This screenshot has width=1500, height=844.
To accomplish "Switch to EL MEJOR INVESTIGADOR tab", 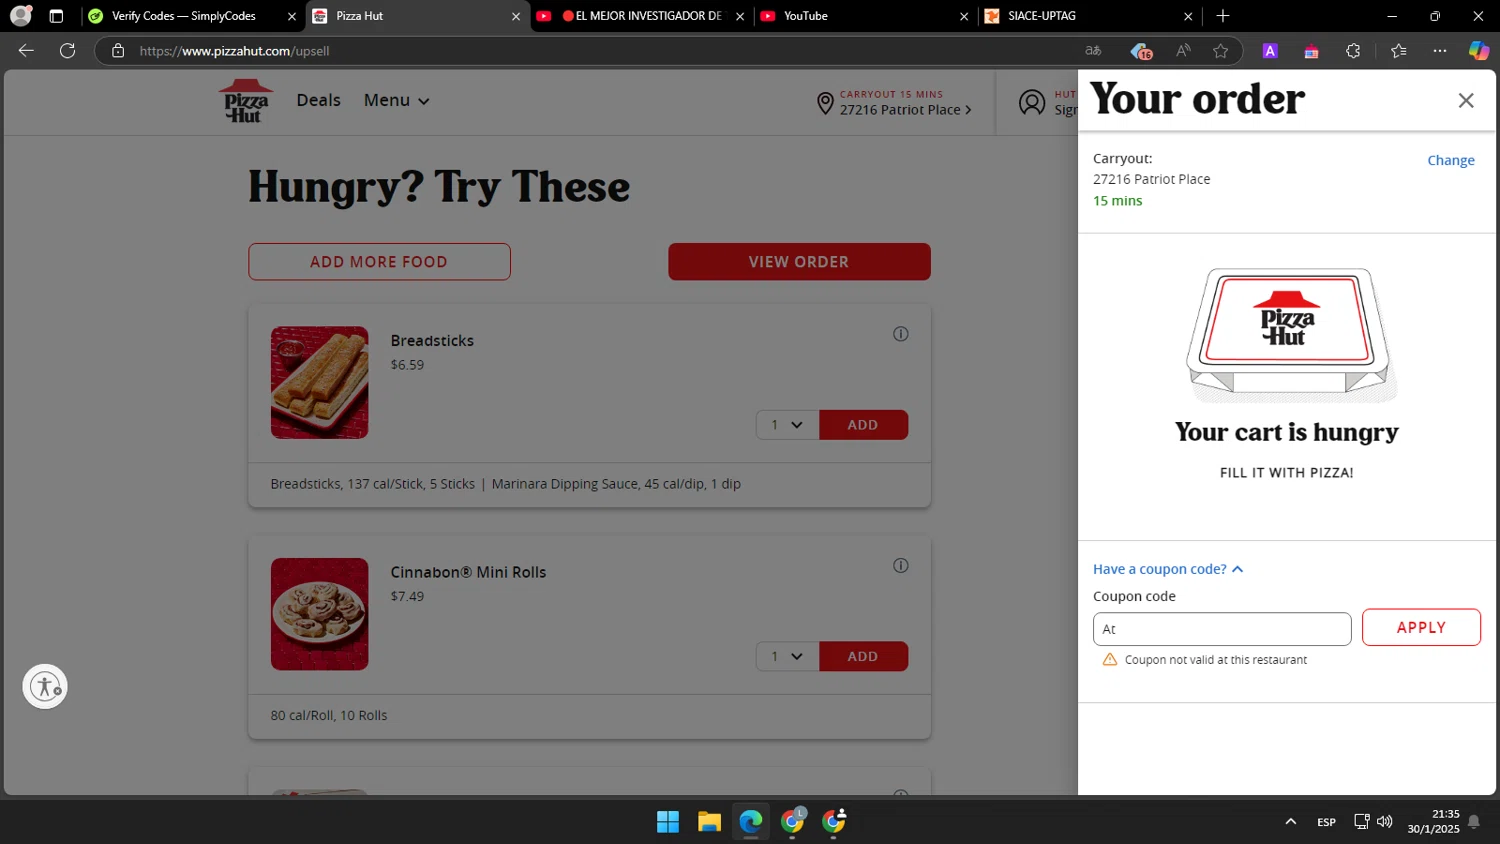I will pyautogui.click(x=642, y=16).
